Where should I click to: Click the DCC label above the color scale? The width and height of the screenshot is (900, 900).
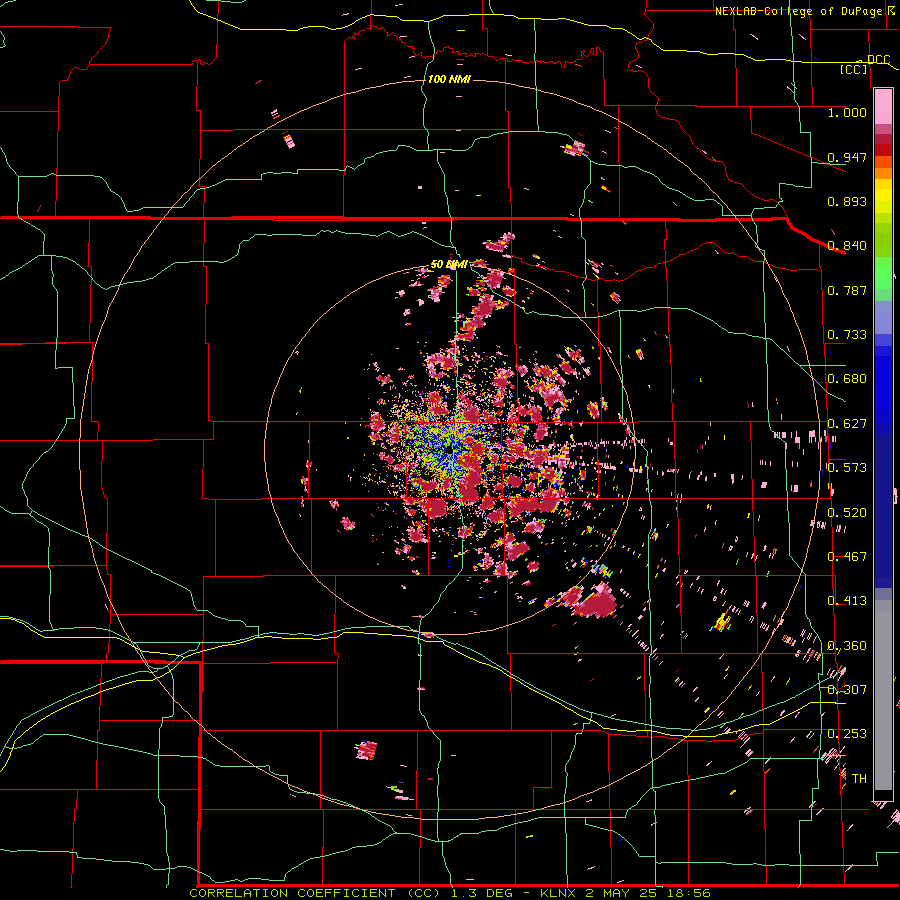878,60
